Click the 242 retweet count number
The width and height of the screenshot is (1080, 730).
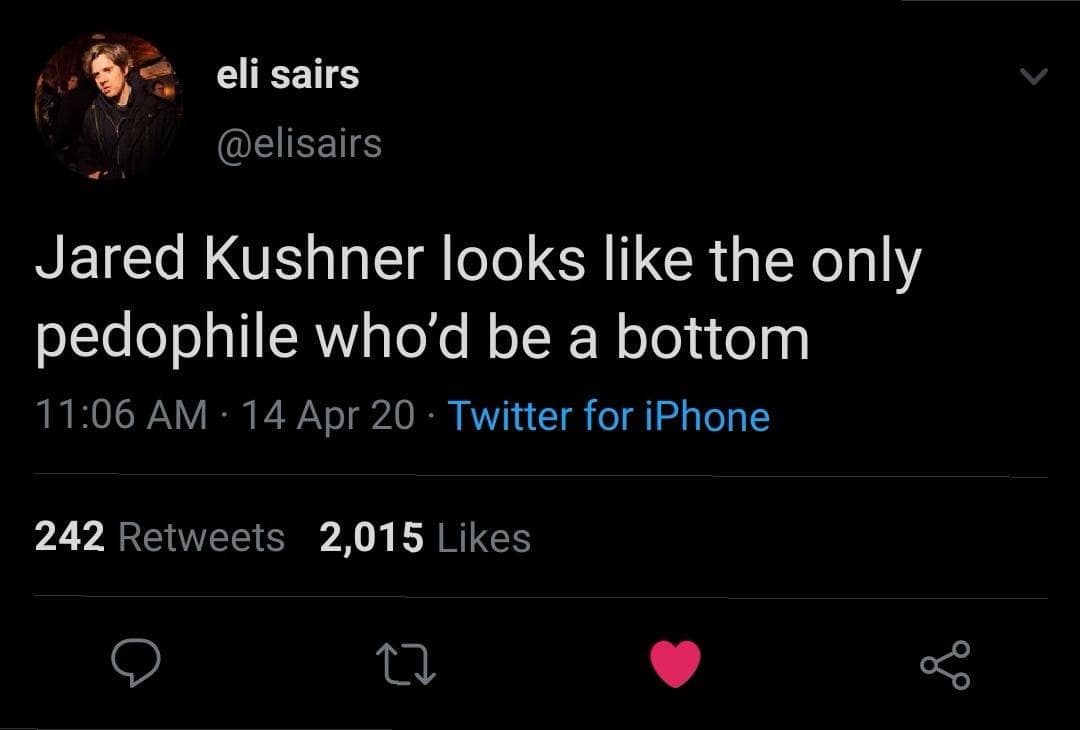tap(69, 538)
